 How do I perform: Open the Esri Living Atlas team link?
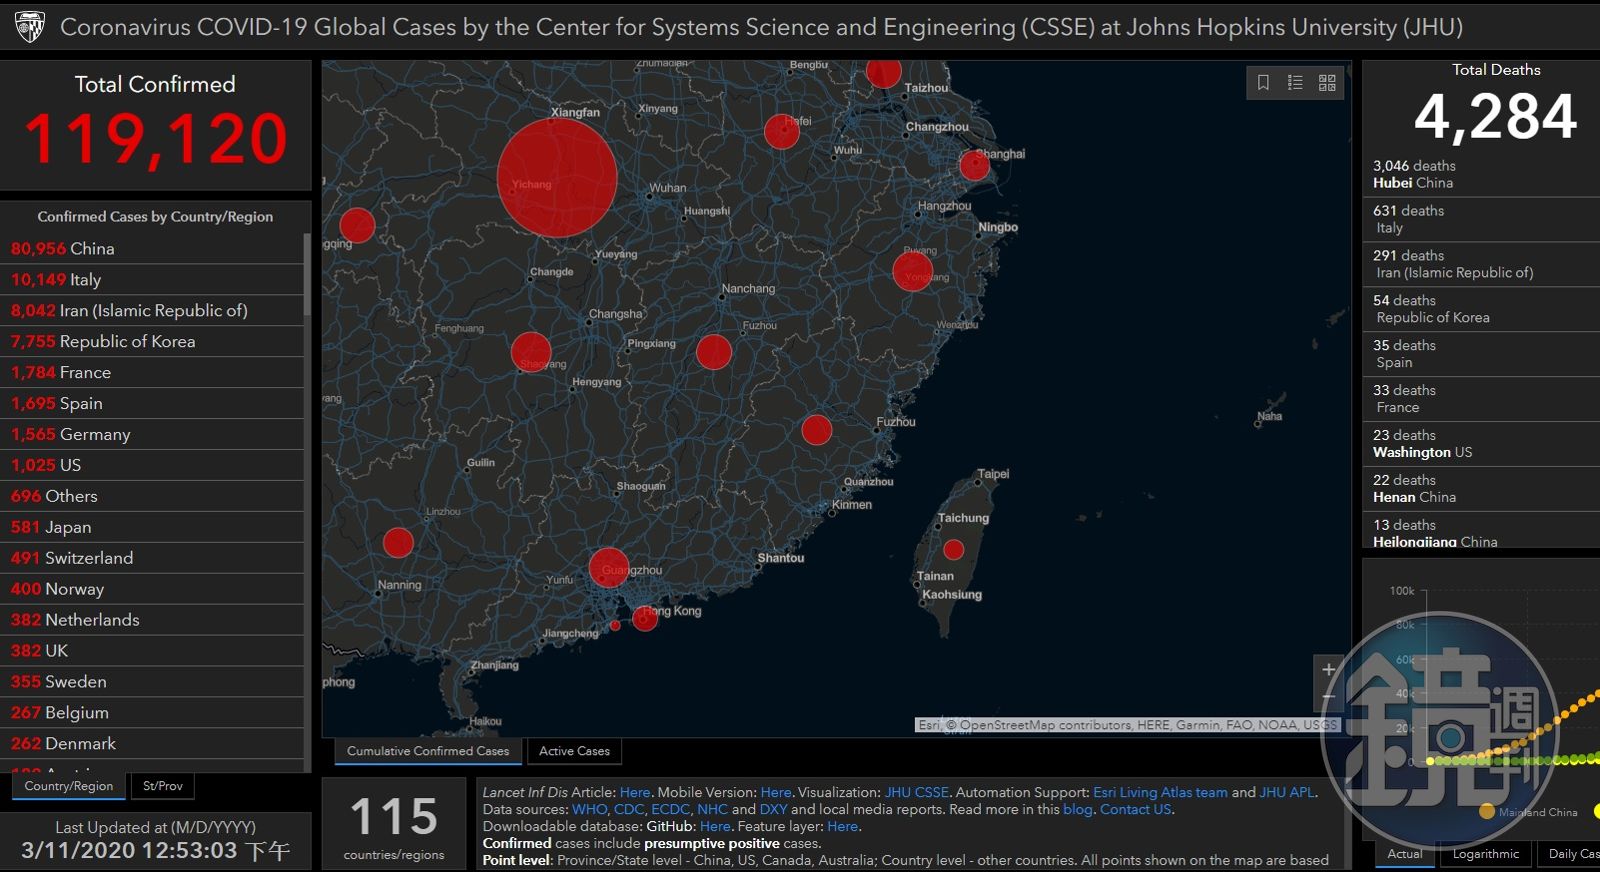pyautogui.click(x=1160, y=792)
